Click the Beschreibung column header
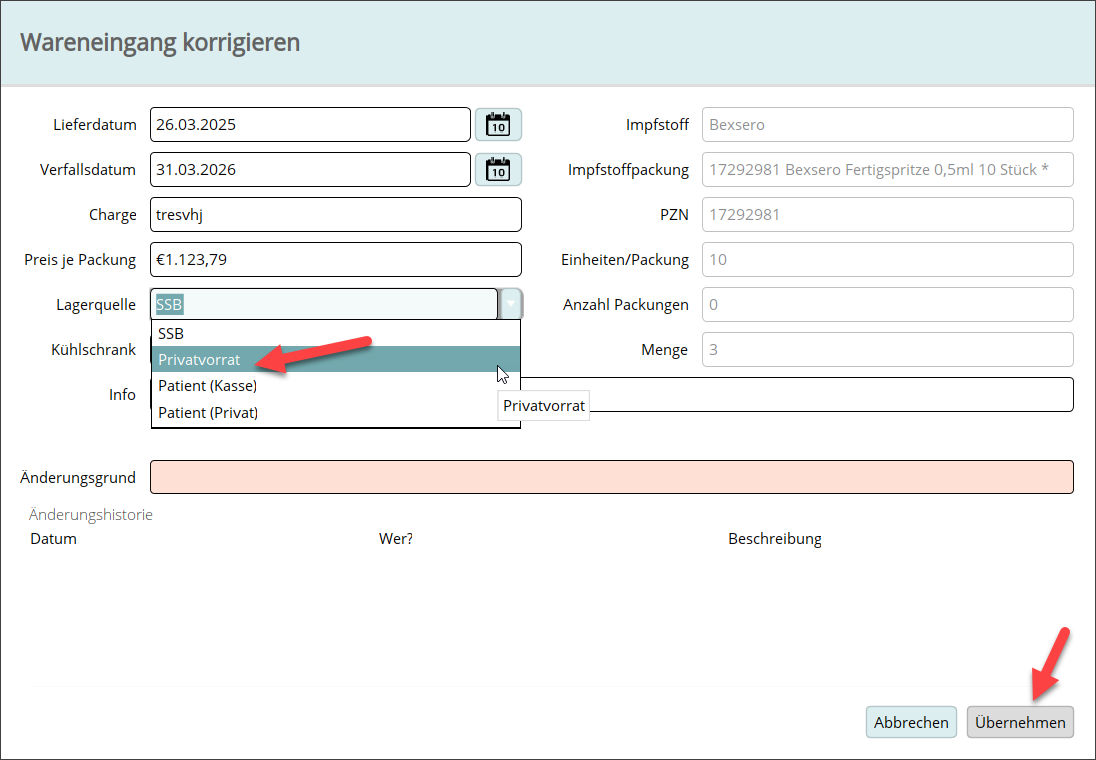 pyautogui.click(x=774, y=539)
